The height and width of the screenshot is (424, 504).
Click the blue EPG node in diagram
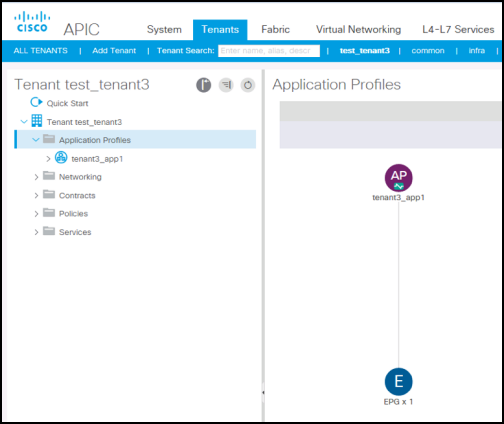click(398, 381)
